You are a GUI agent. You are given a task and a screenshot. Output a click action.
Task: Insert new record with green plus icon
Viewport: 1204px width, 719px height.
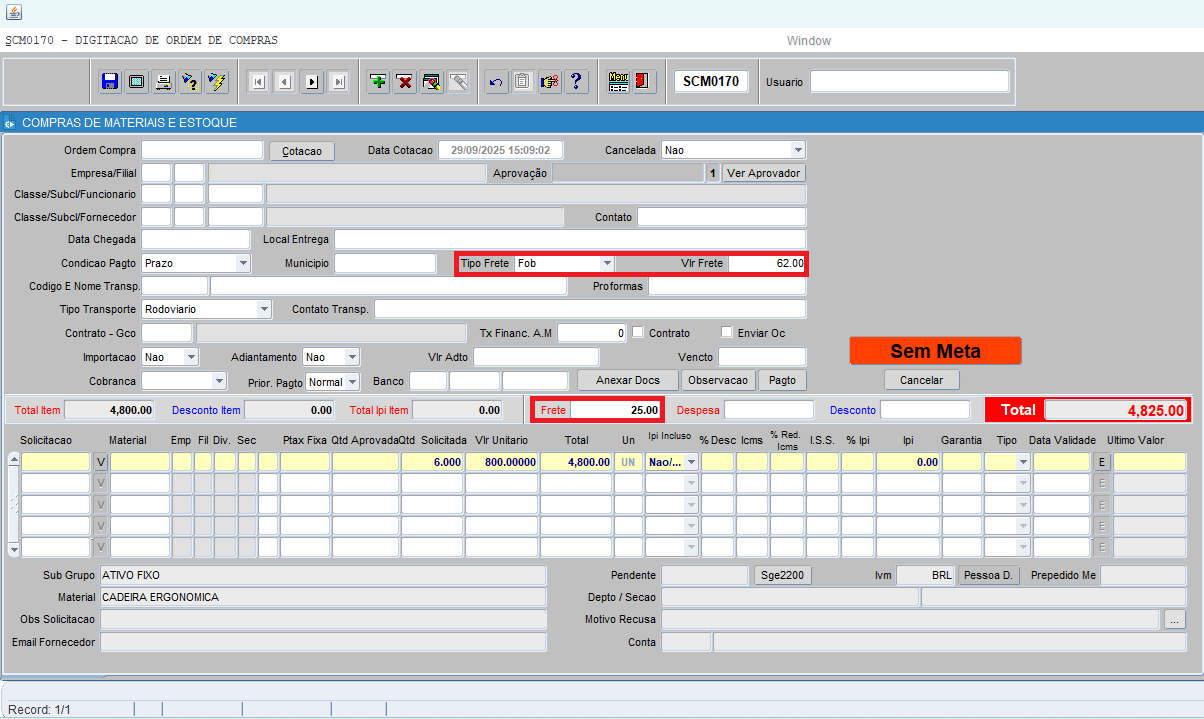[x=378, y=82]
